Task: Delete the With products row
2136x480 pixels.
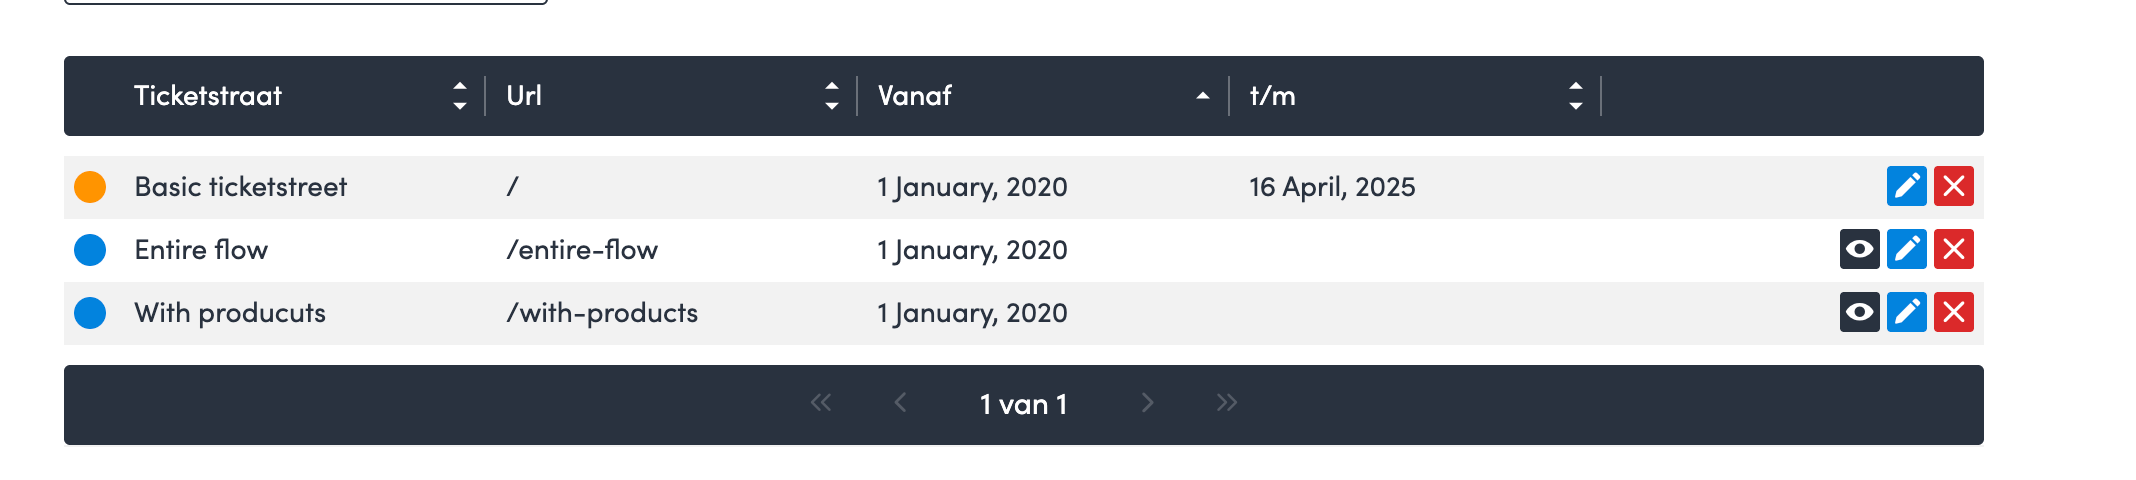Action: [x=1953, y=313]
